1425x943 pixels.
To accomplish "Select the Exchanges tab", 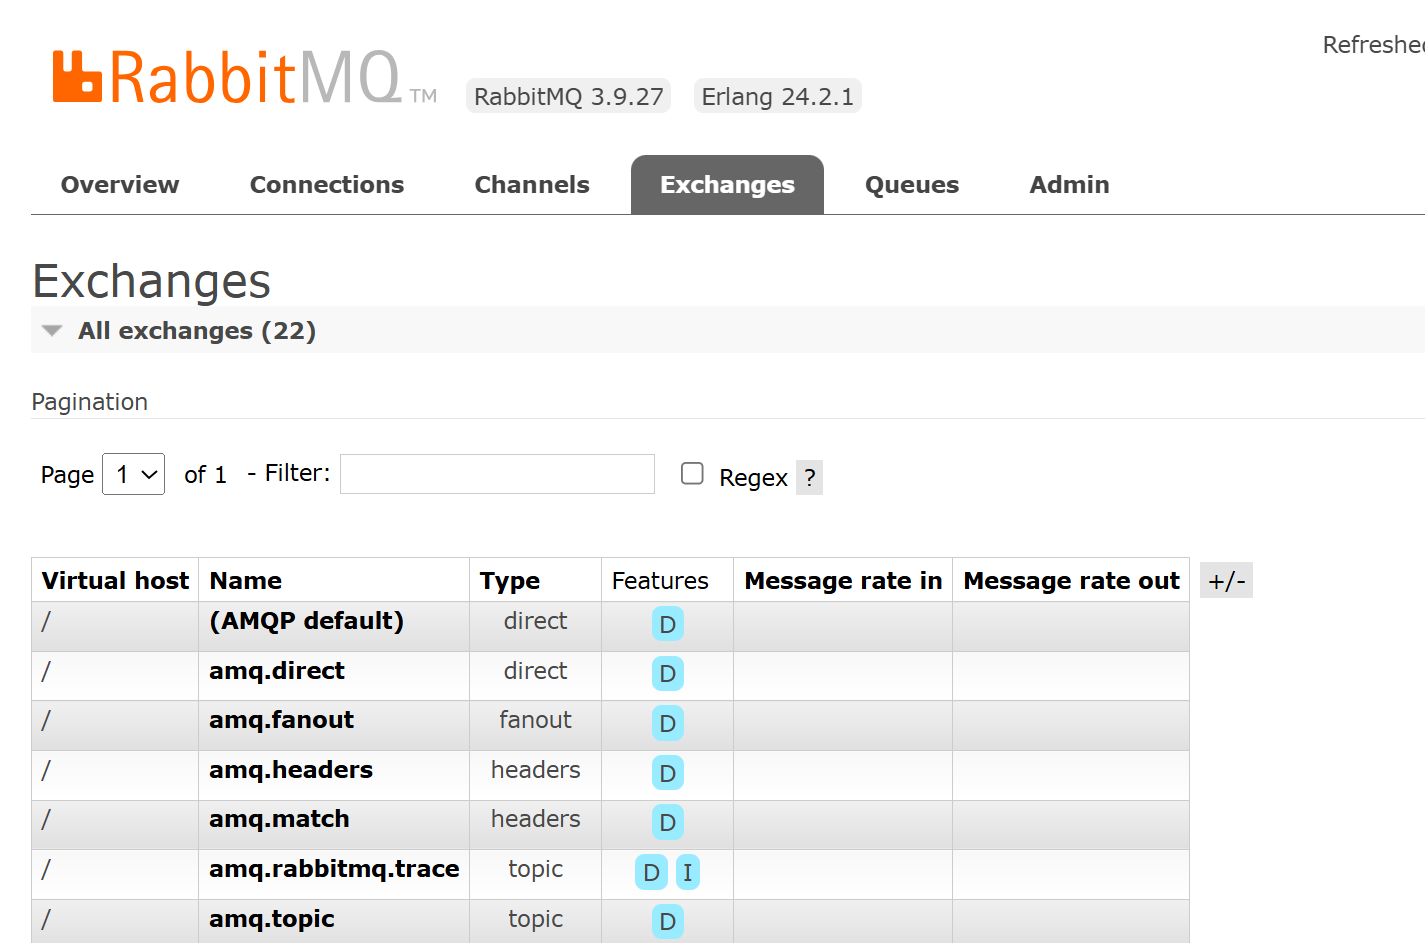I will 727,185.
